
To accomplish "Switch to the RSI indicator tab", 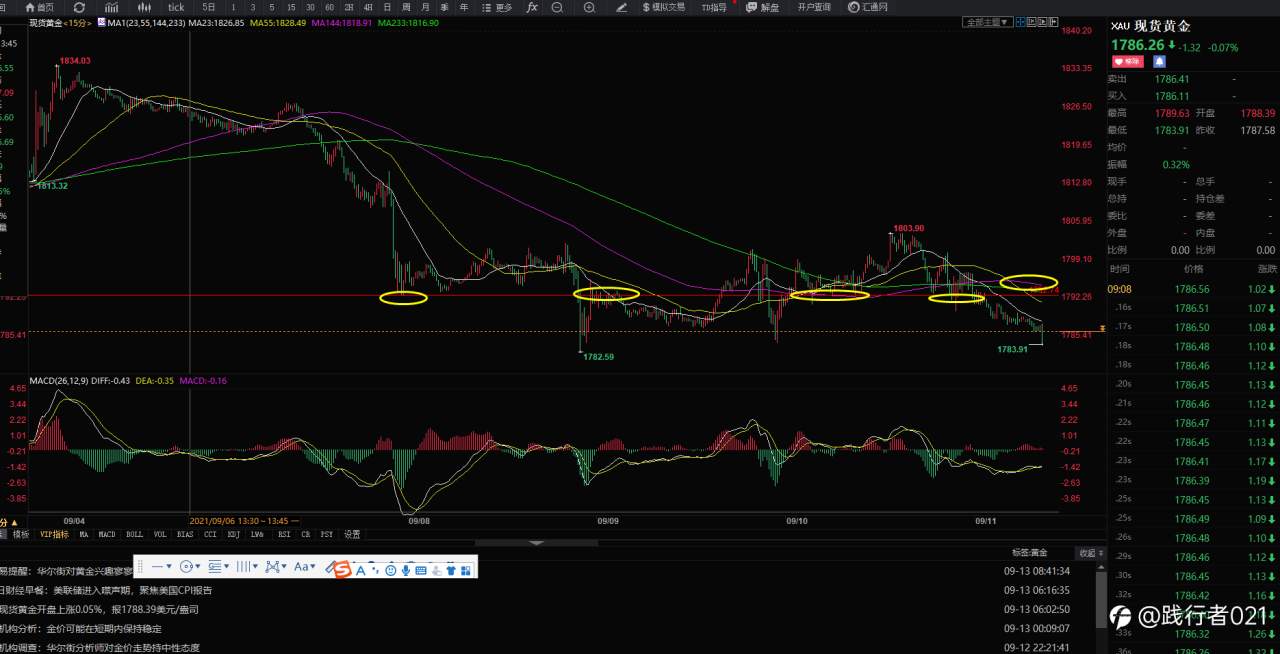I will coord(284,534).
